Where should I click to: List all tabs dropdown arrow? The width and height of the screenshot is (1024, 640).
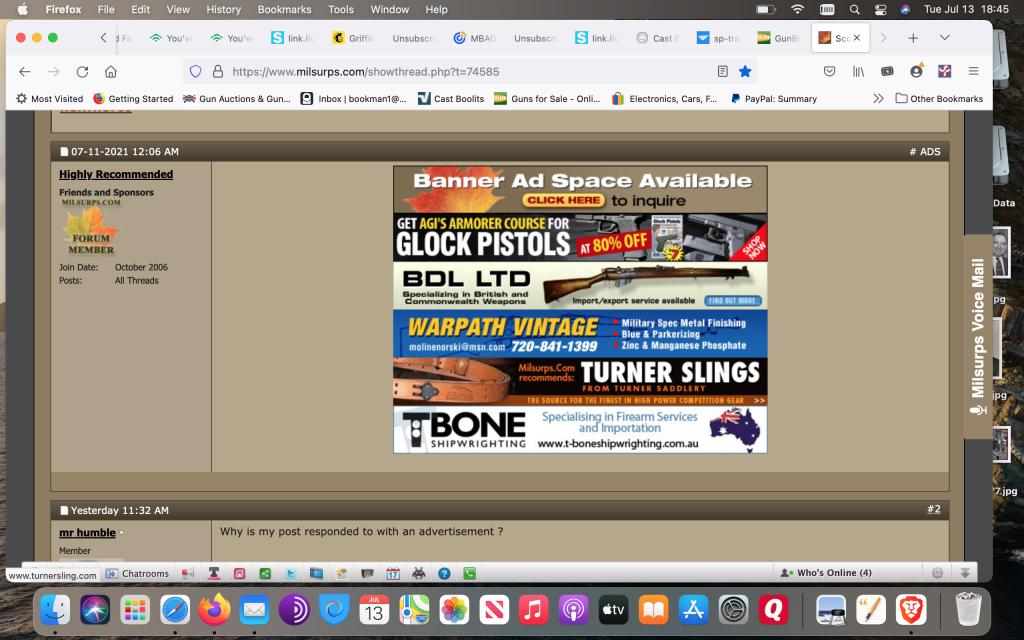pos(944,38)
